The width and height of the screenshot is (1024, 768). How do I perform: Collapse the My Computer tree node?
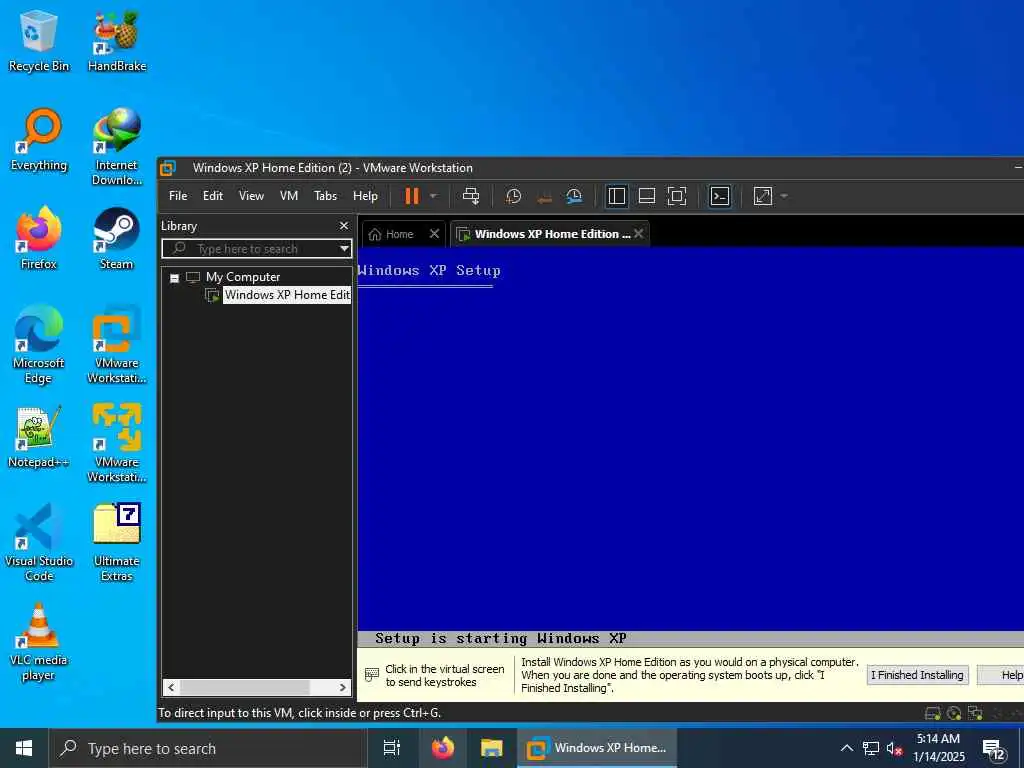tap(174, 278)
